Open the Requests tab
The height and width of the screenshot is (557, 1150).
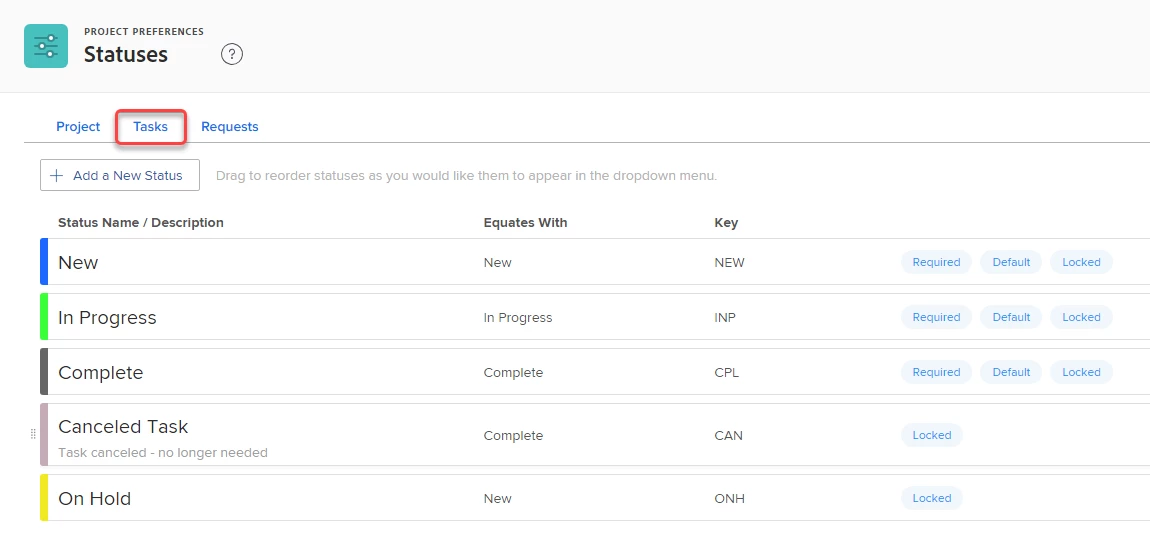tap(230, 127)
